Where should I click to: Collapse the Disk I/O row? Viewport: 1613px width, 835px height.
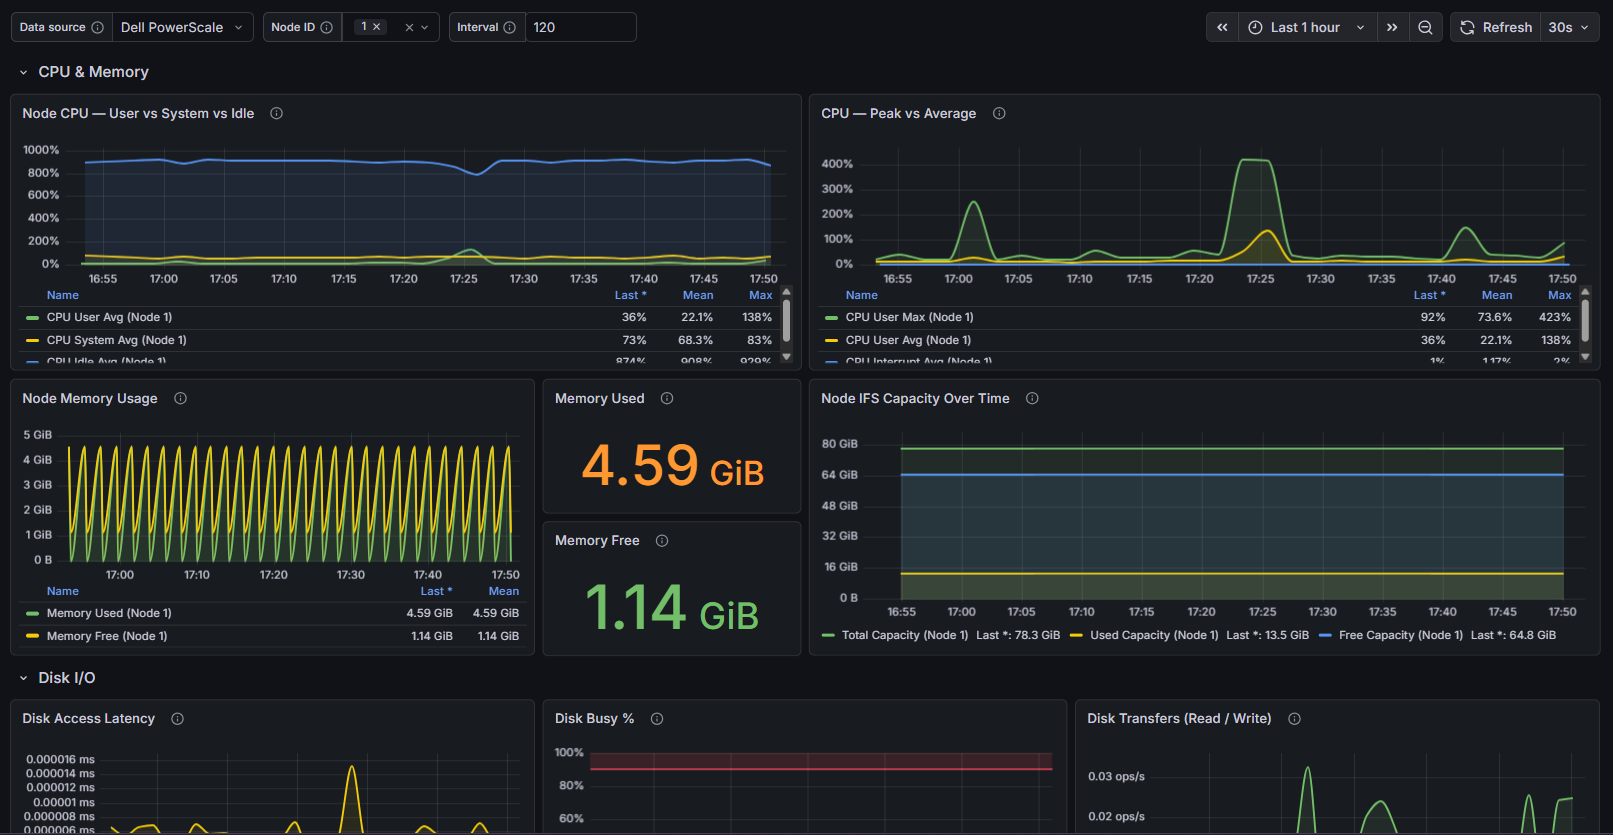pyautogui.click(x=23, y=678)
